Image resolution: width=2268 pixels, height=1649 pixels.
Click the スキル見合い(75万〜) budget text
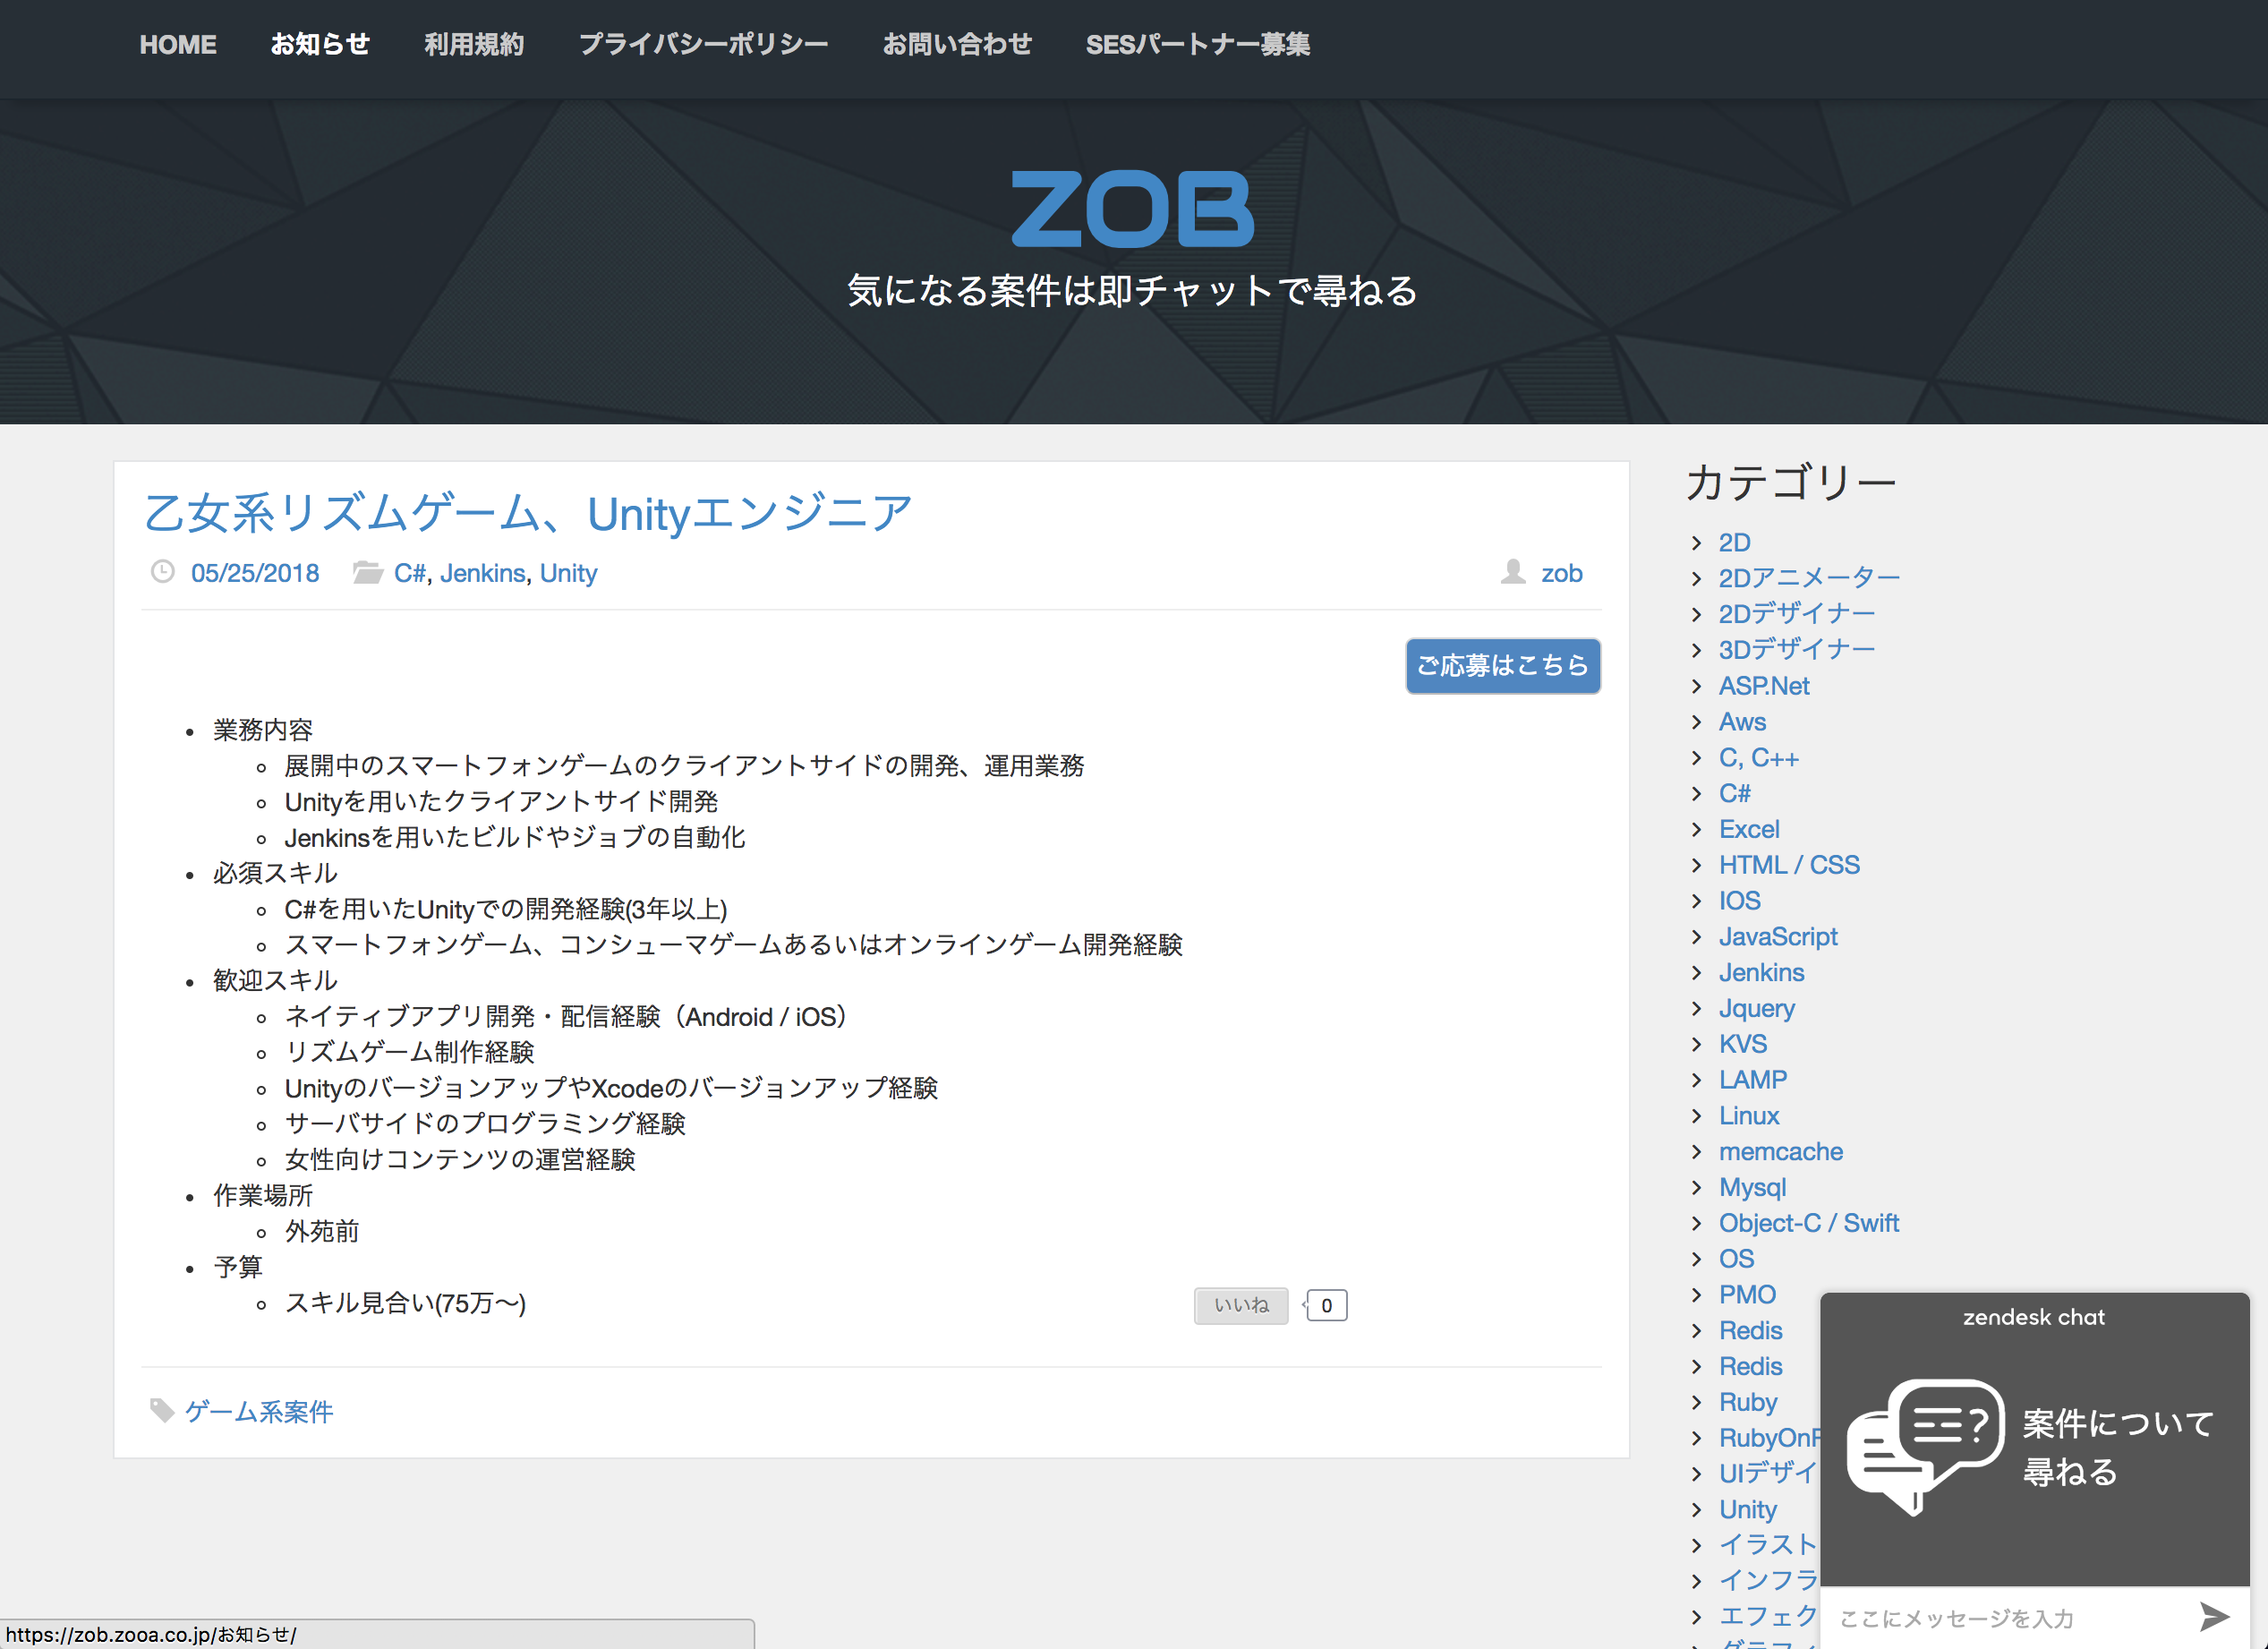[405, 1303]
